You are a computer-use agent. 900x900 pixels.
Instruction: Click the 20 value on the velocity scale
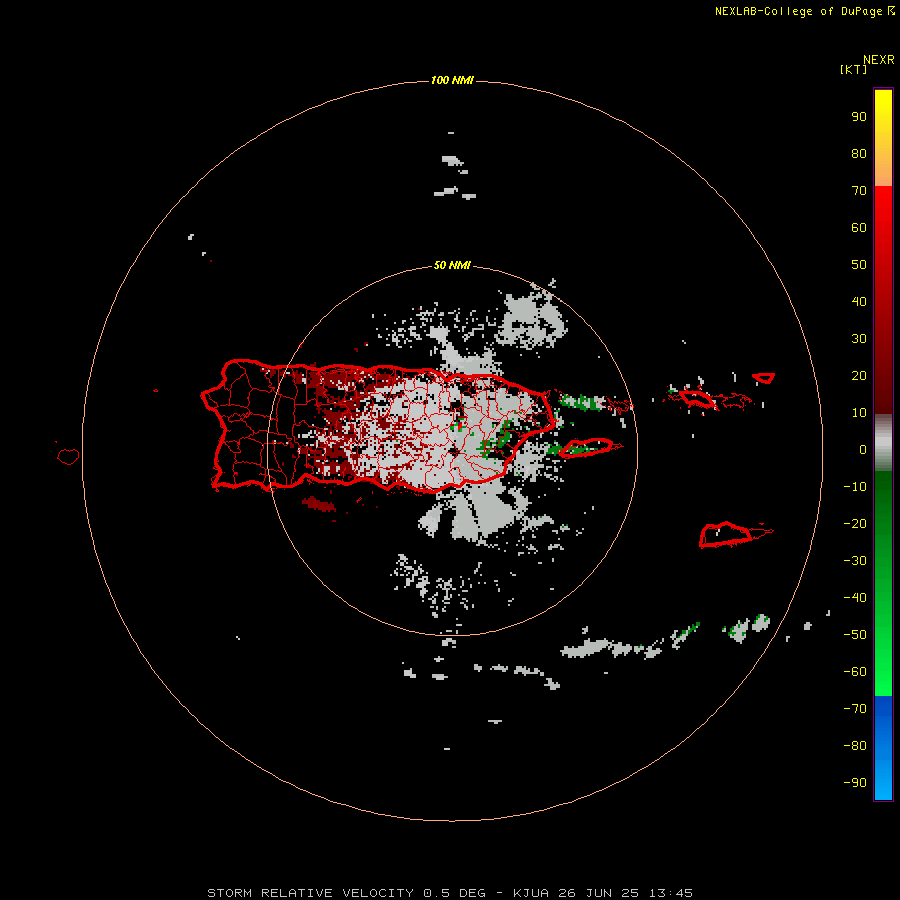[x=859, y=375]
